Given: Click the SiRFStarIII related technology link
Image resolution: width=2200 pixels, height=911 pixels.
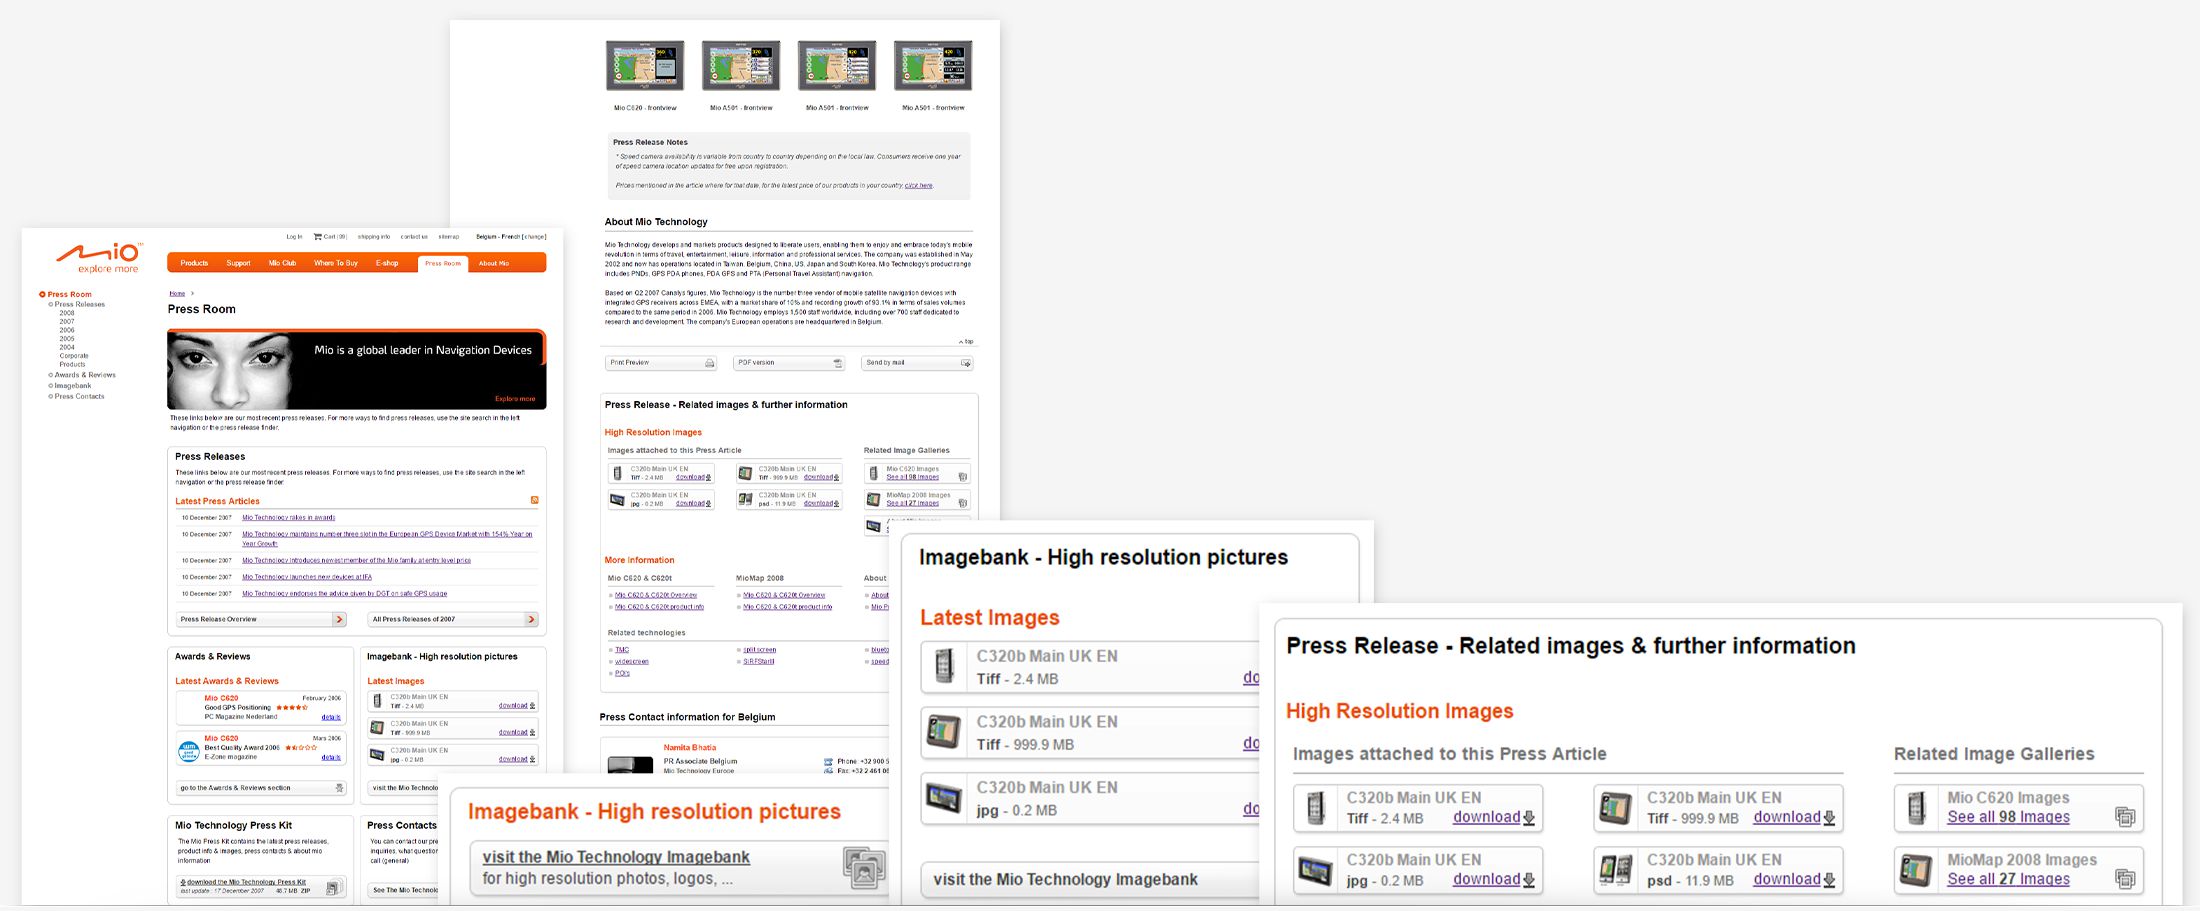Looking at the screenshot, I should [x=759, y=661].
